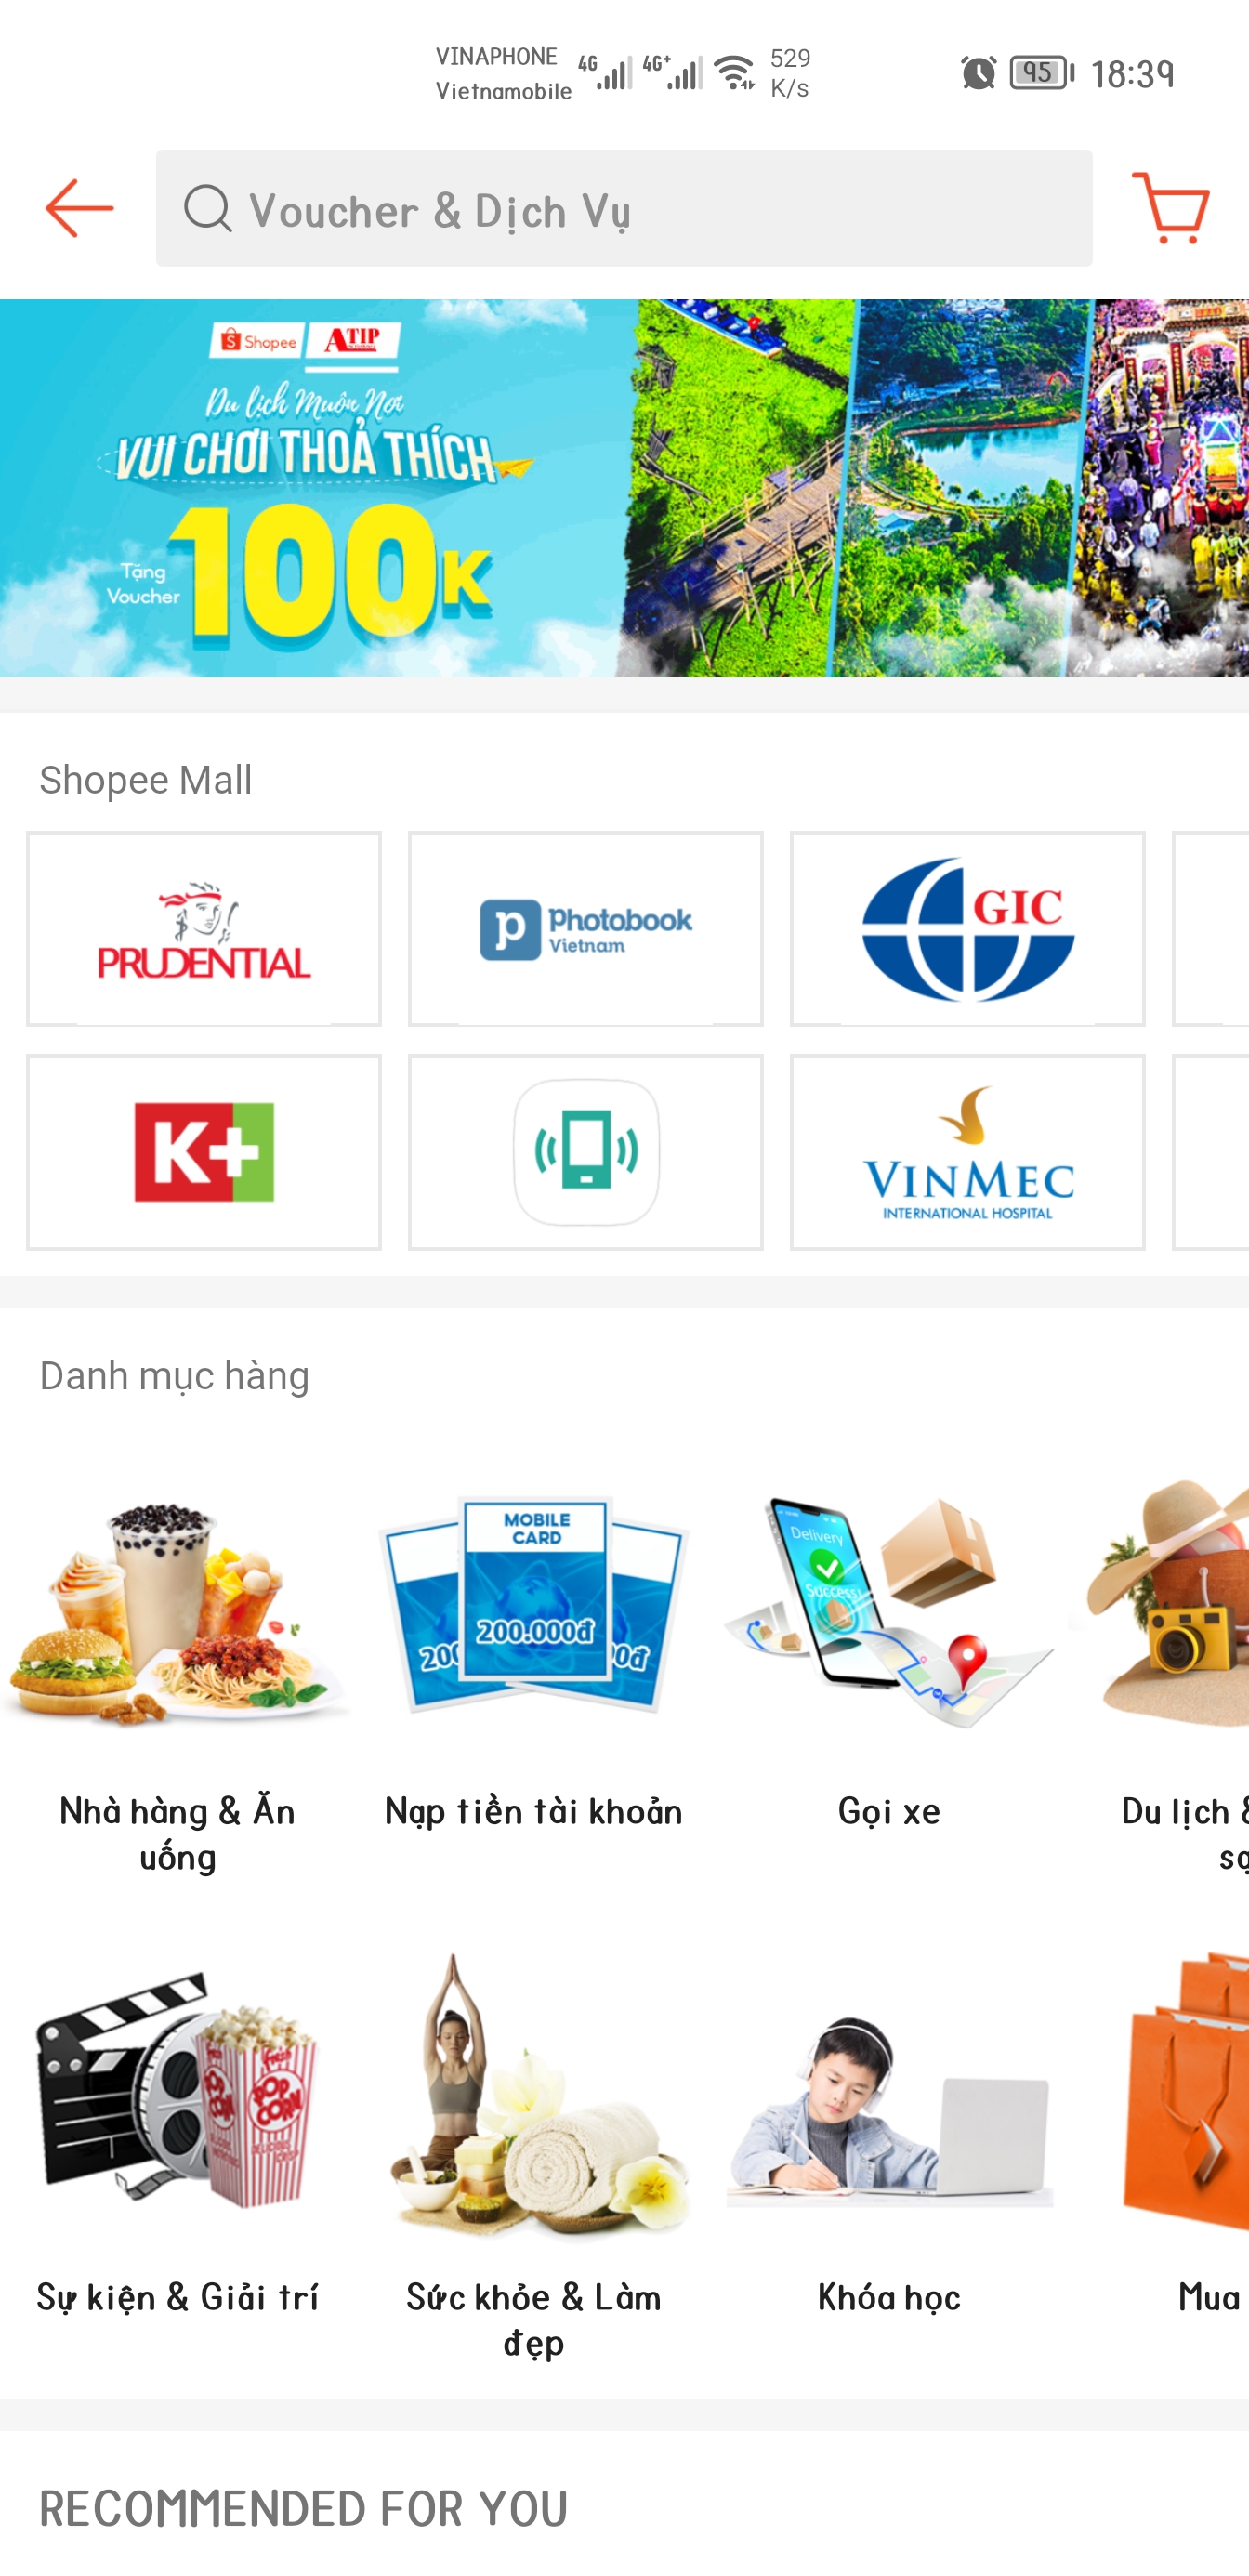Image resolution: width=1249 pixels, height=2576 pixels.
Task: Tap the Voucher & Dịch Vụ search field
Action: (624, 208)
